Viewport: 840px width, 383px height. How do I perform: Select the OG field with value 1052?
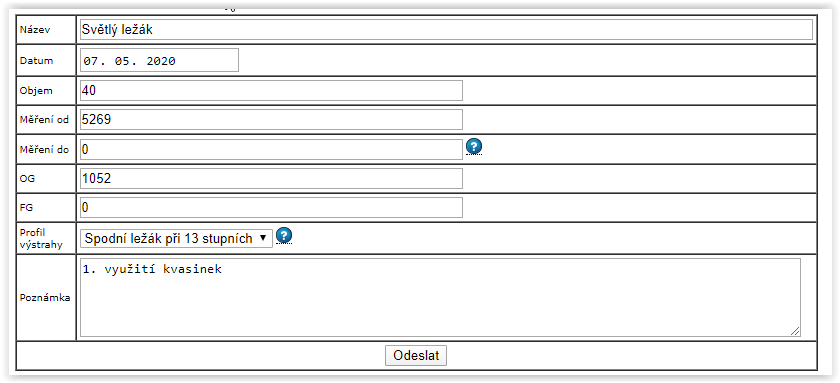point(271,178)
